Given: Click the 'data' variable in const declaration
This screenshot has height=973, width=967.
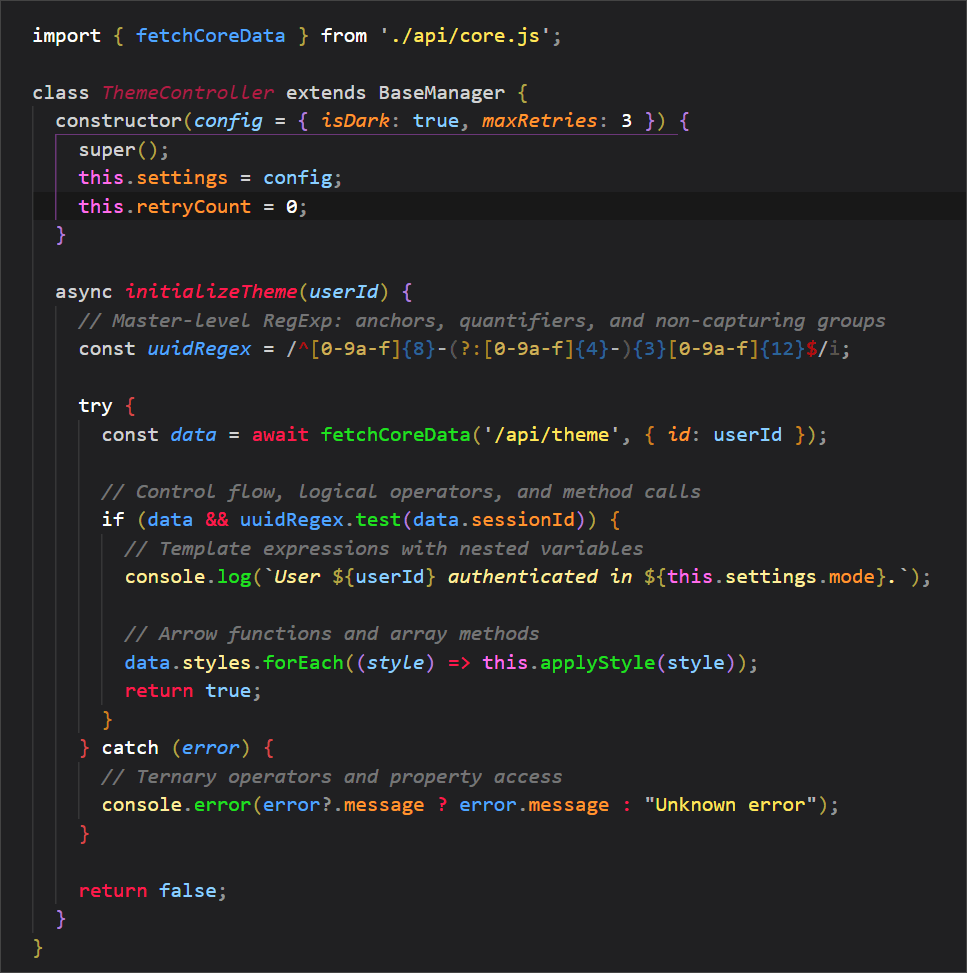Looking at the screenshot, I should tap(194, 434).
